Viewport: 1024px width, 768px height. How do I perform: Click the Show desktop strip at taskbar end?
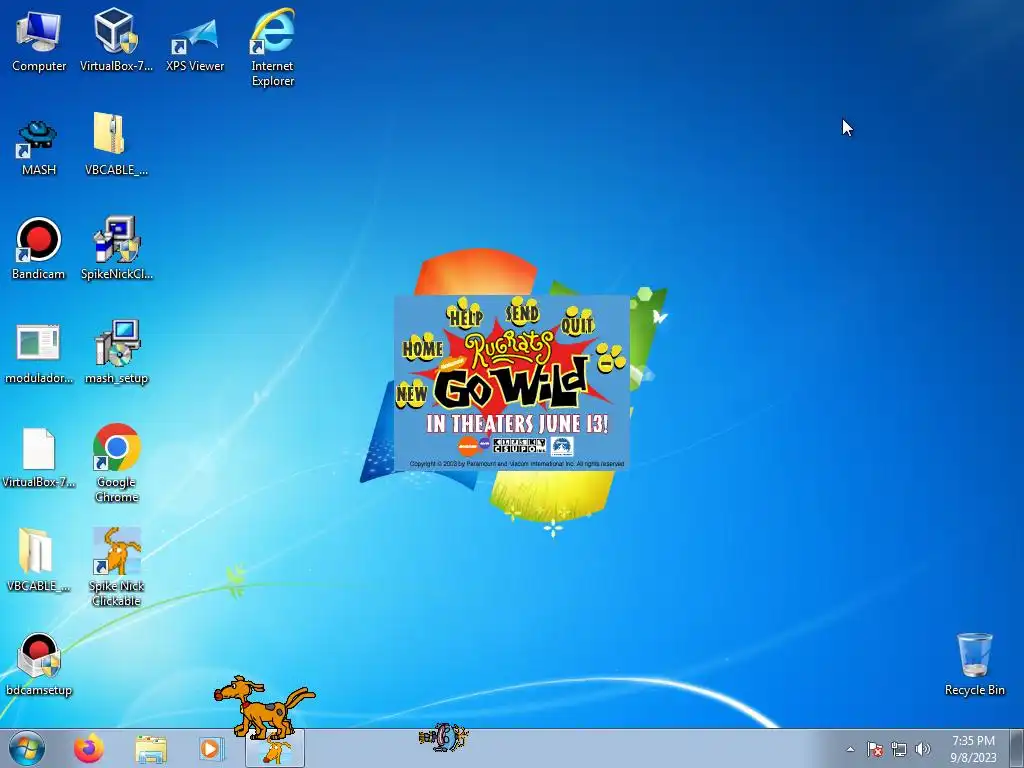click(1017, 748)
